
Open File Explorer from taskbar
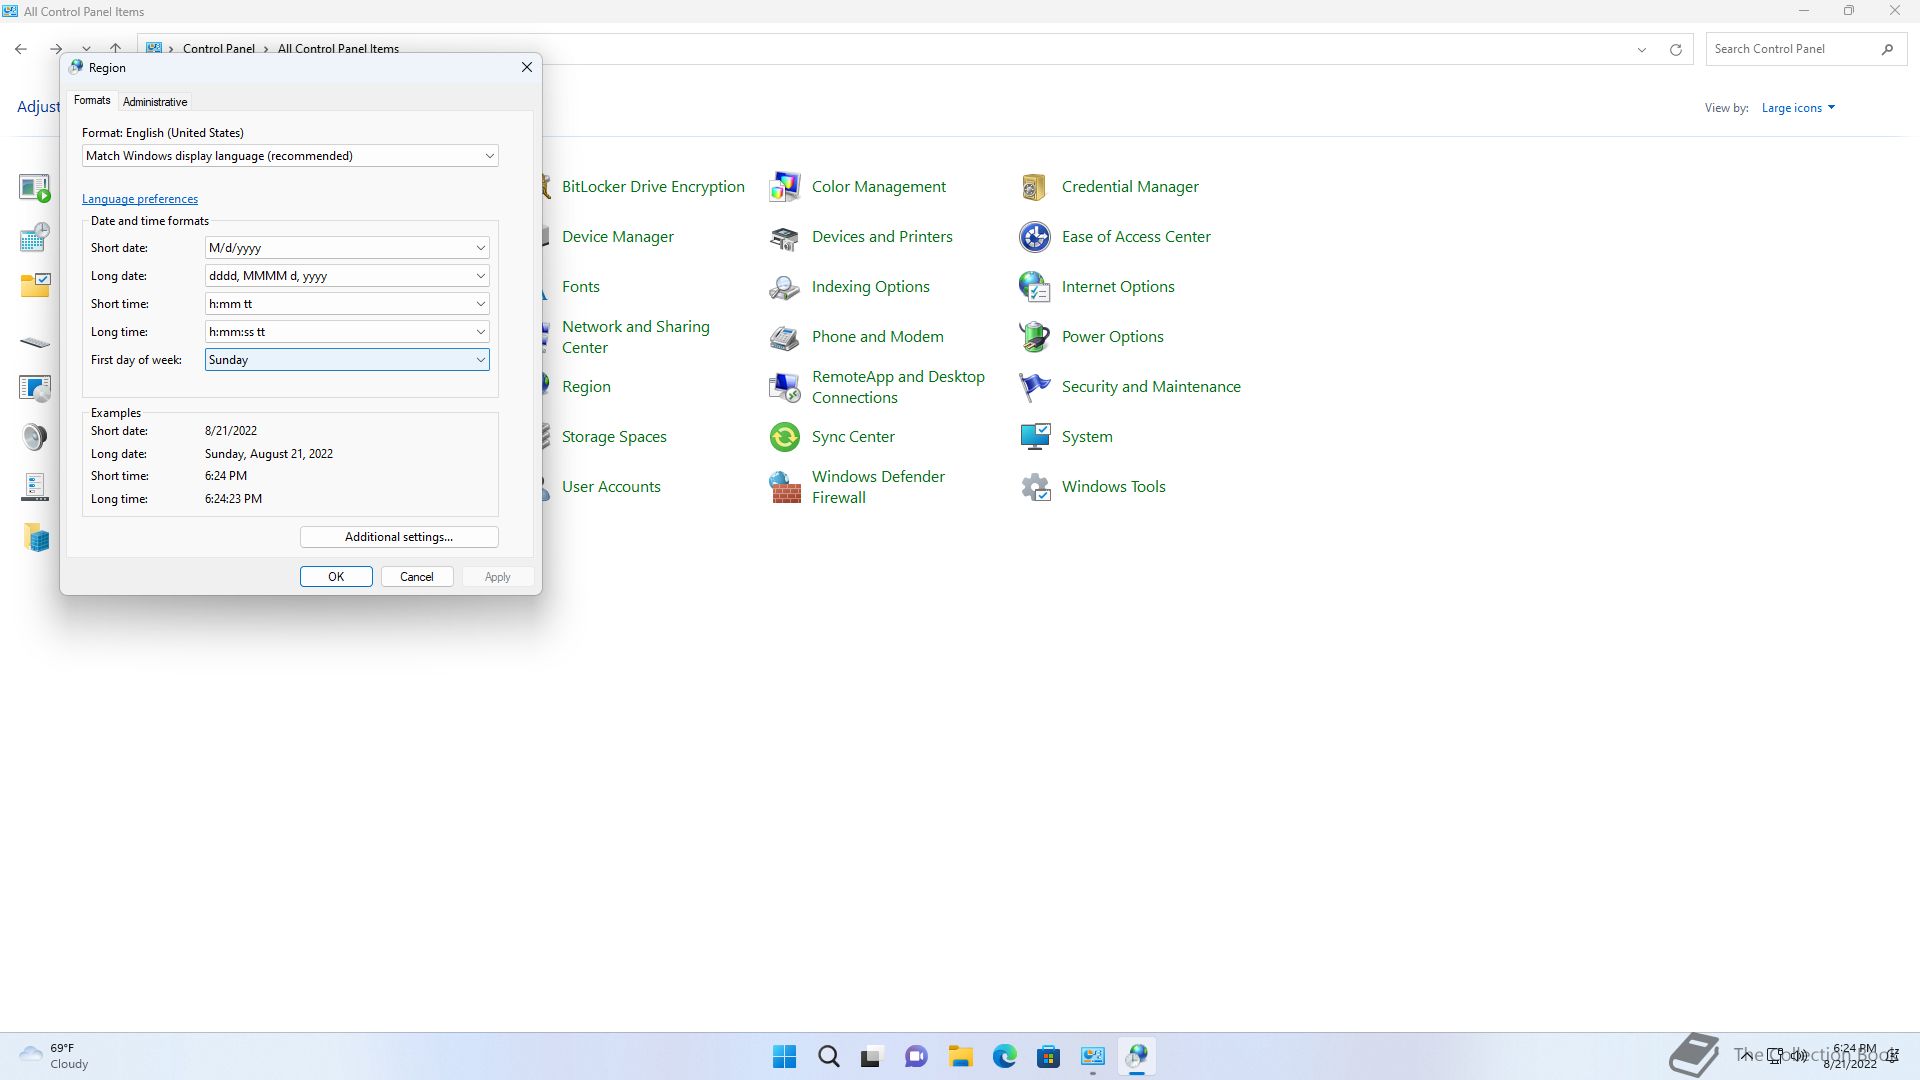click(961, 1056)
